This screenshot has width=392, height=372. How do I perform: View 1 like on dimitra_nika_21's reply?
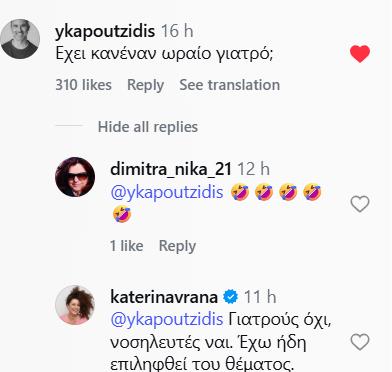[127, 246]
